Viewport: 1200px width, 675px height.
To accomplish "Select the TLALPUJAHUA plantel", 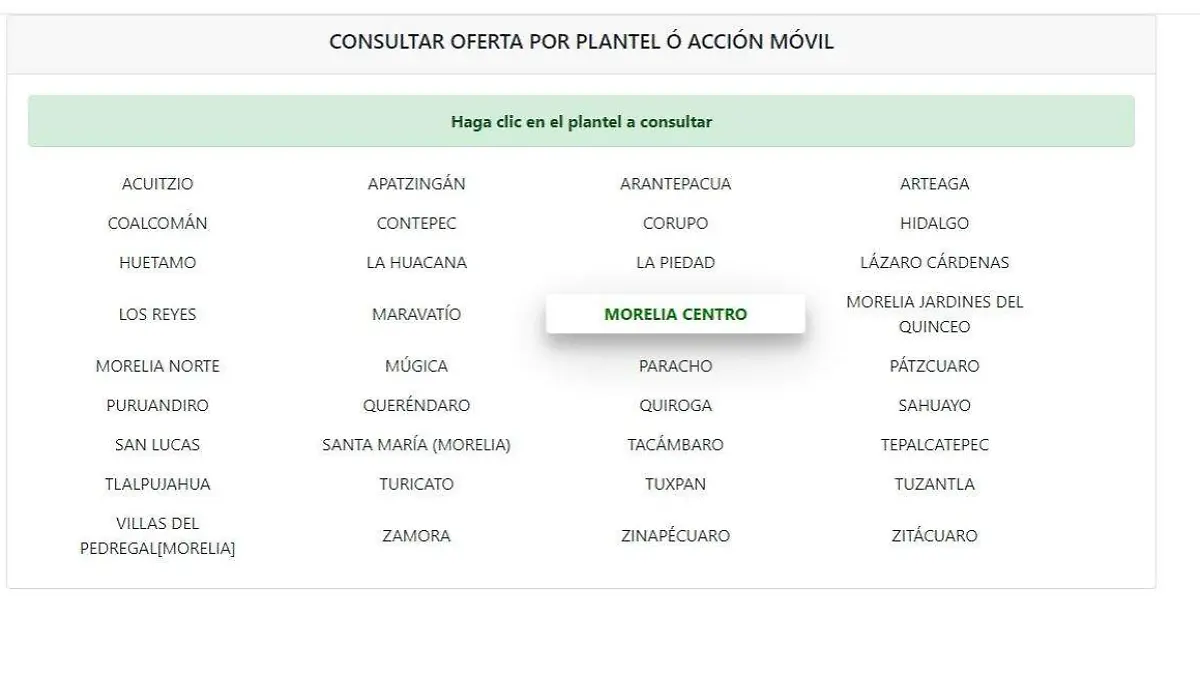I will pyautogui.click(x=157, y=484).
